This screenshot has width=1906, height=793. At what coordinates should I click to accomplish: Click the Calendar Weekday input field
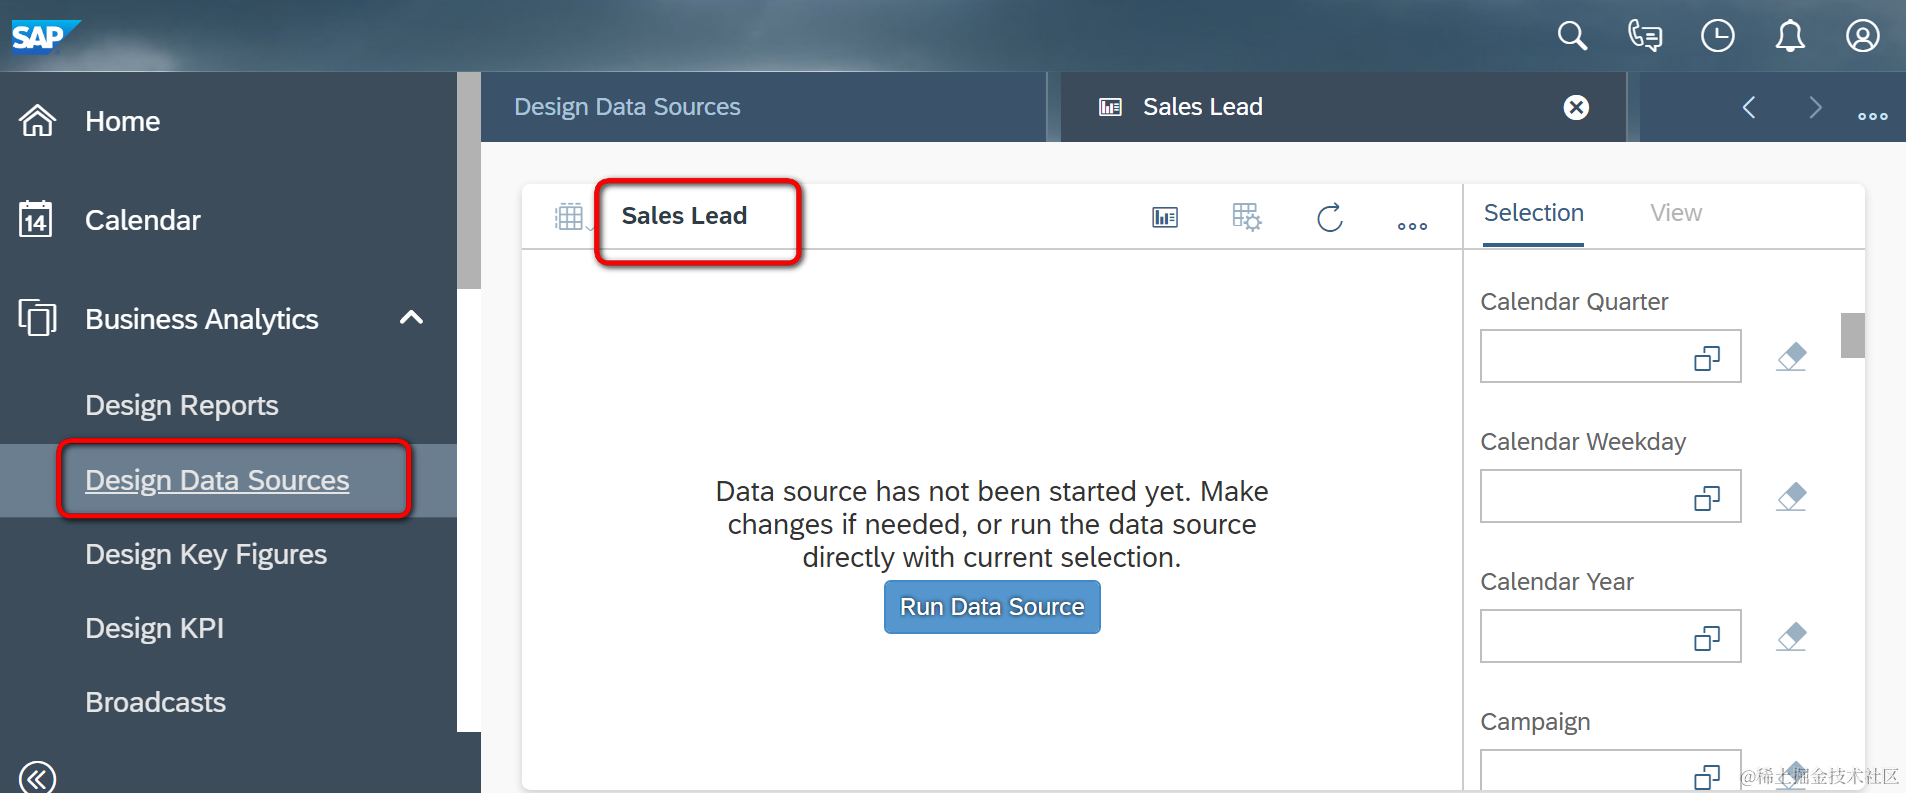tap(1610, 496)
